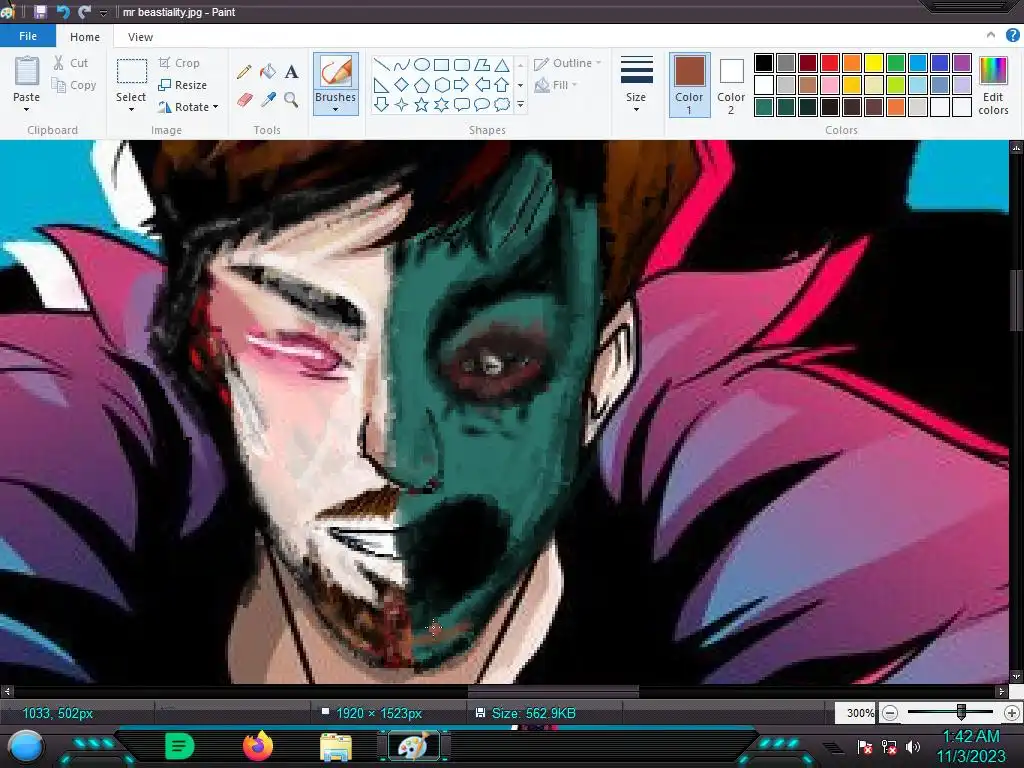Viewport: 1024px width, 768px height.
Task: Switch to the Home tab
Action: pyautogui.click(x=85, y=37)
